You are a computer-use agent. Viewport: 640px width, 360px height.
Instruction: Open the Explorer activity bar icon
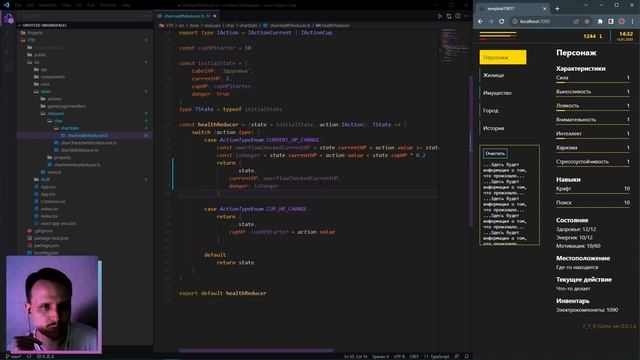8,19
